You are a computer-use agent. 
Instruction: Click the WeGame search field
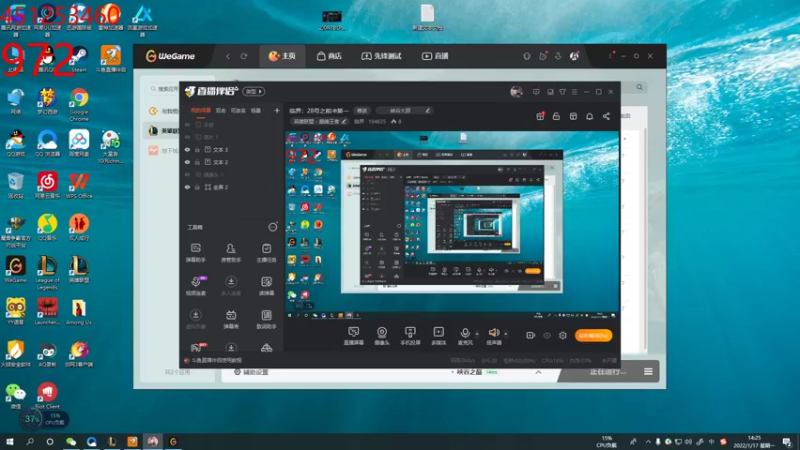click(x=164, y=88)
